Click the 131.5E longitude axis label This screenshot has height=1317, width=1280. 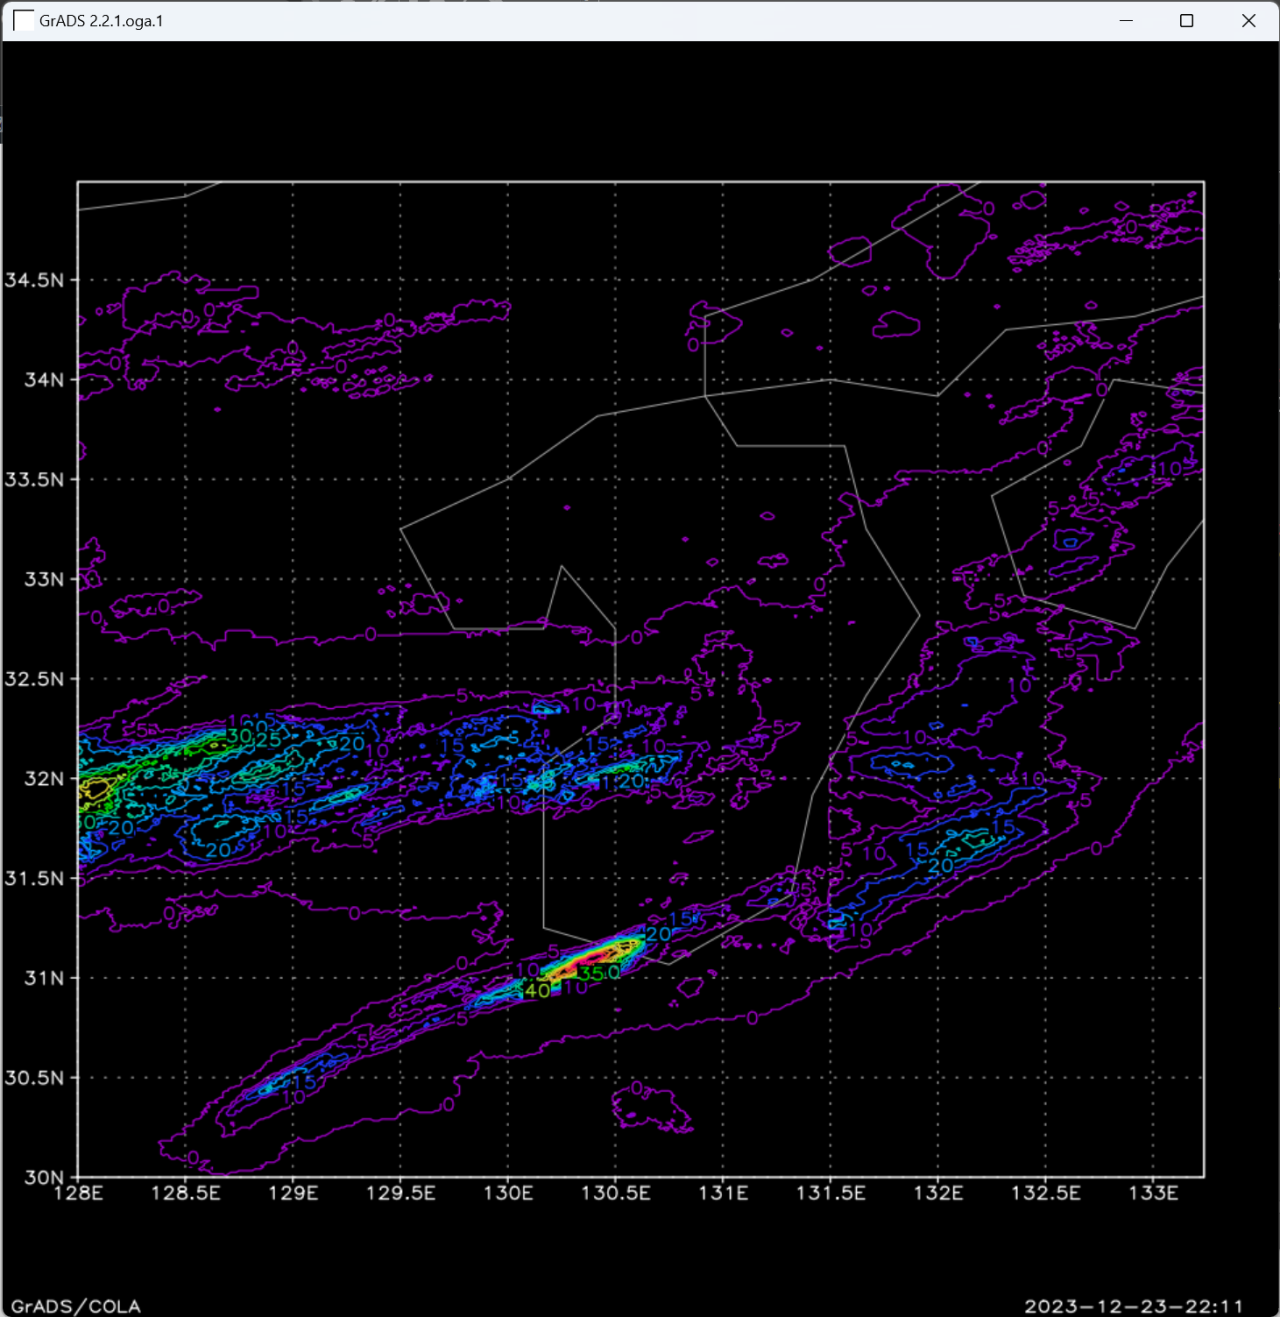[x=830, y=1193]
